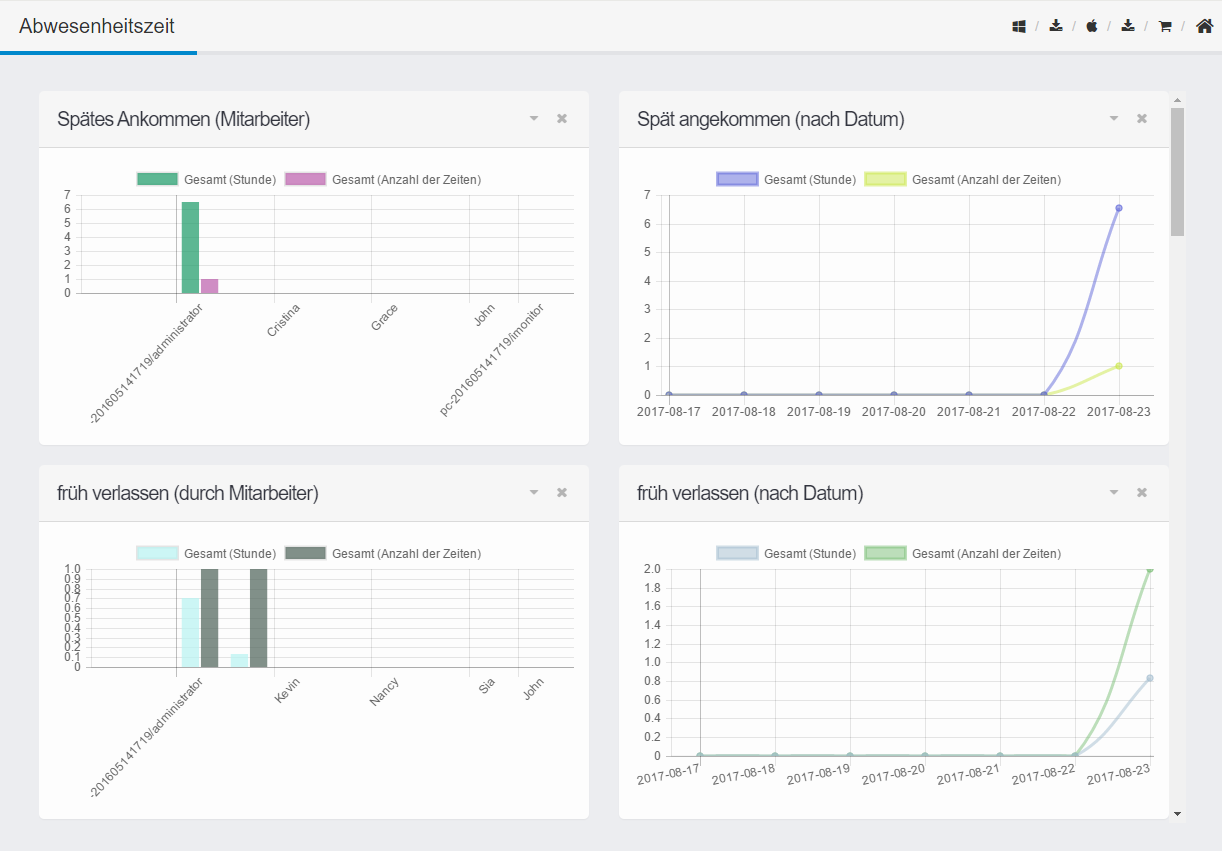
Task: Collapse früh verlassen (durch Mitarbeiter) panel via arrow
Action: coord(534,492)
